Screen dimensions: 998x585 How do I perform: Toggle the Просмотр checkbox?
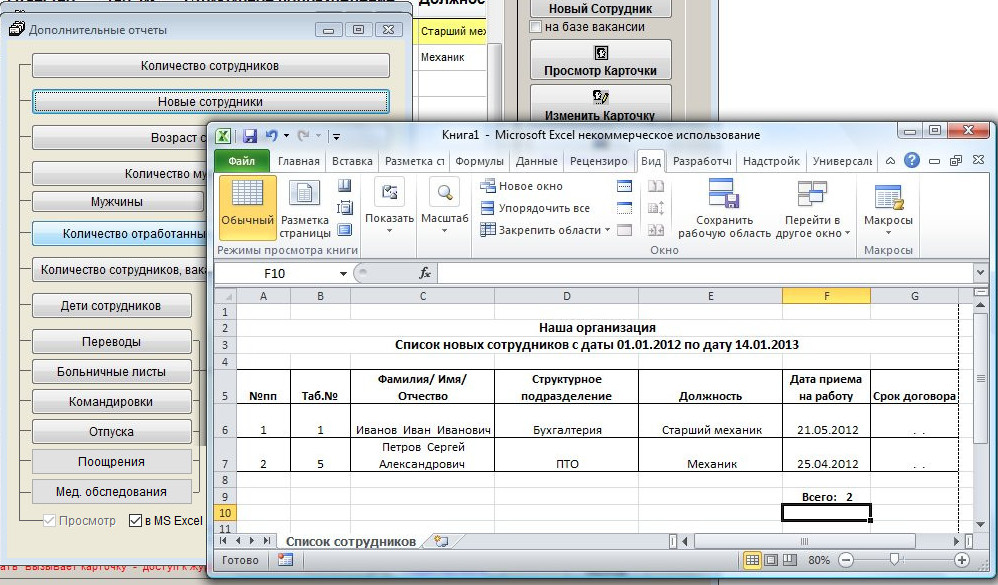tap(49, 520)
